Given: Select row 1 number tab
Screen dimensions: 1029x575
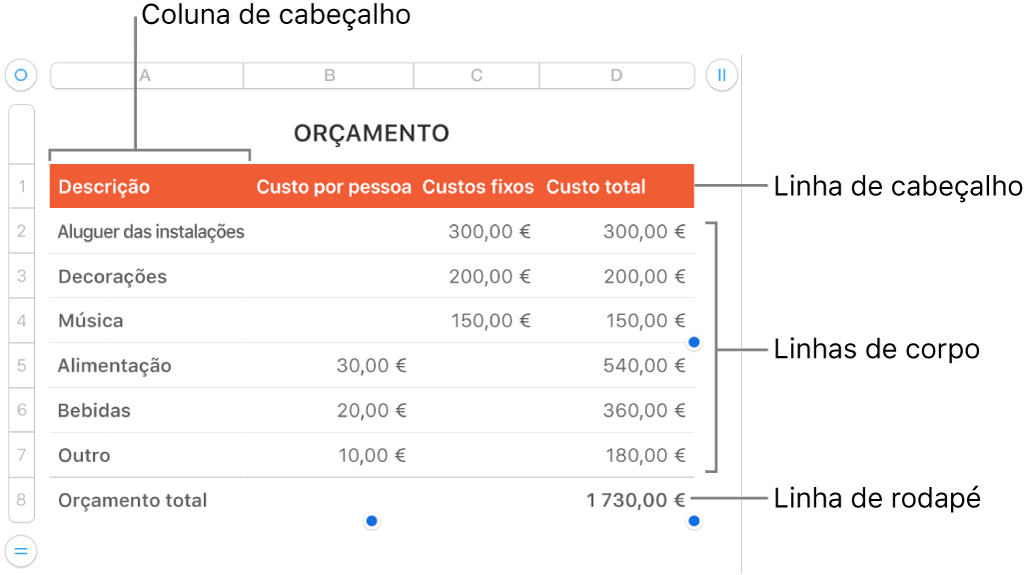Looking at the screenshot, I should coord(21,187).
